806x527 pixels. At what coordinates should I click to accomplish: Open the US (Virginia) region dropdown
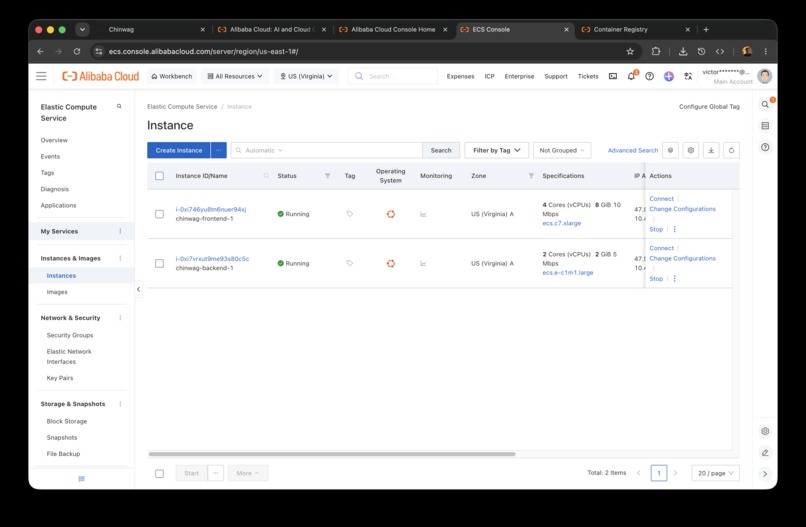(x=306, y=76)
